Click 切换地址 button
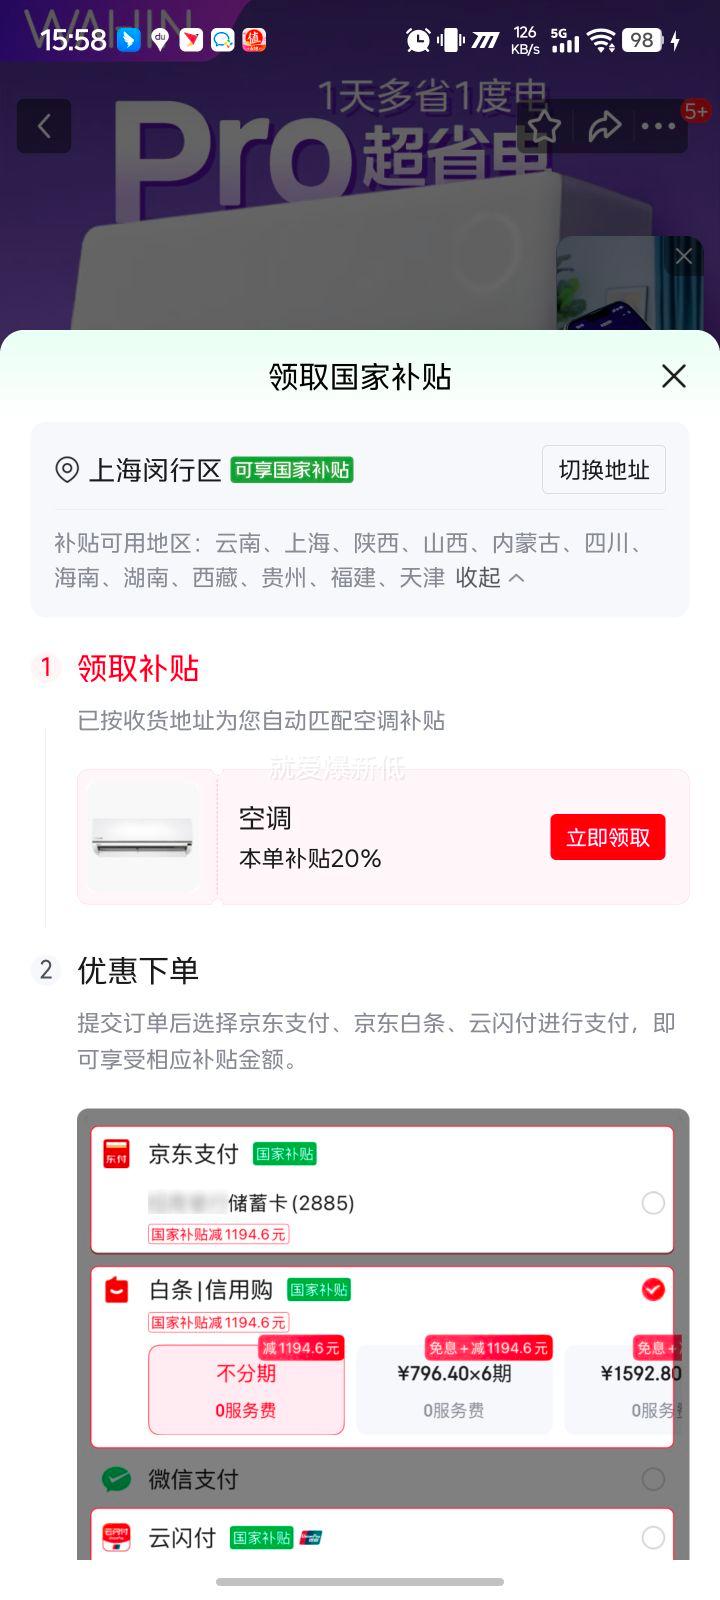The image size is (720, 1600). pyautogui.click(x=604, y=470)
